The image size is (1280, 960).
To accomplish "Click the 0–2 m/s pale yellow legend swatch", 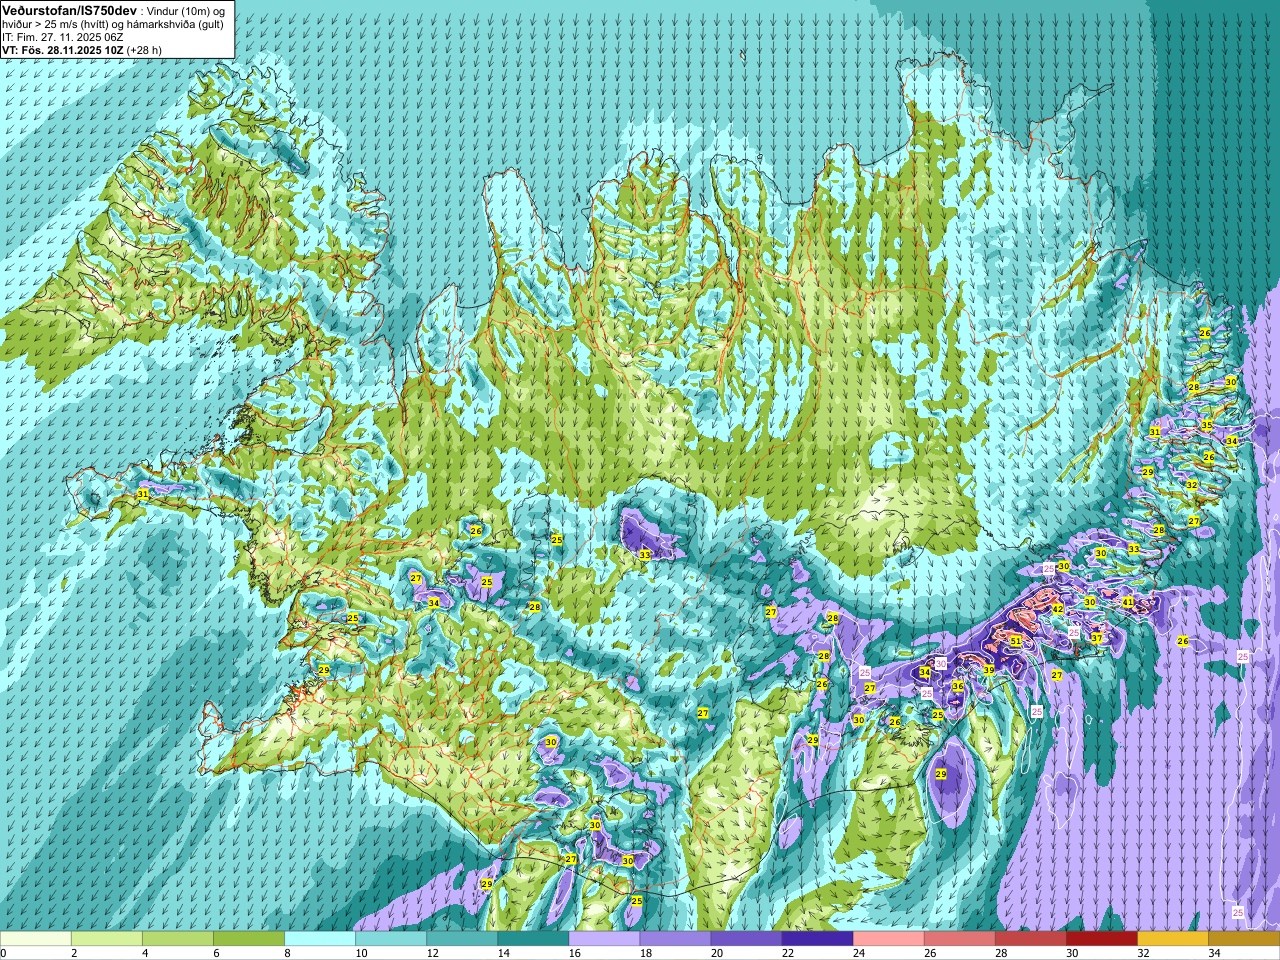I will [x=36, y=939].
